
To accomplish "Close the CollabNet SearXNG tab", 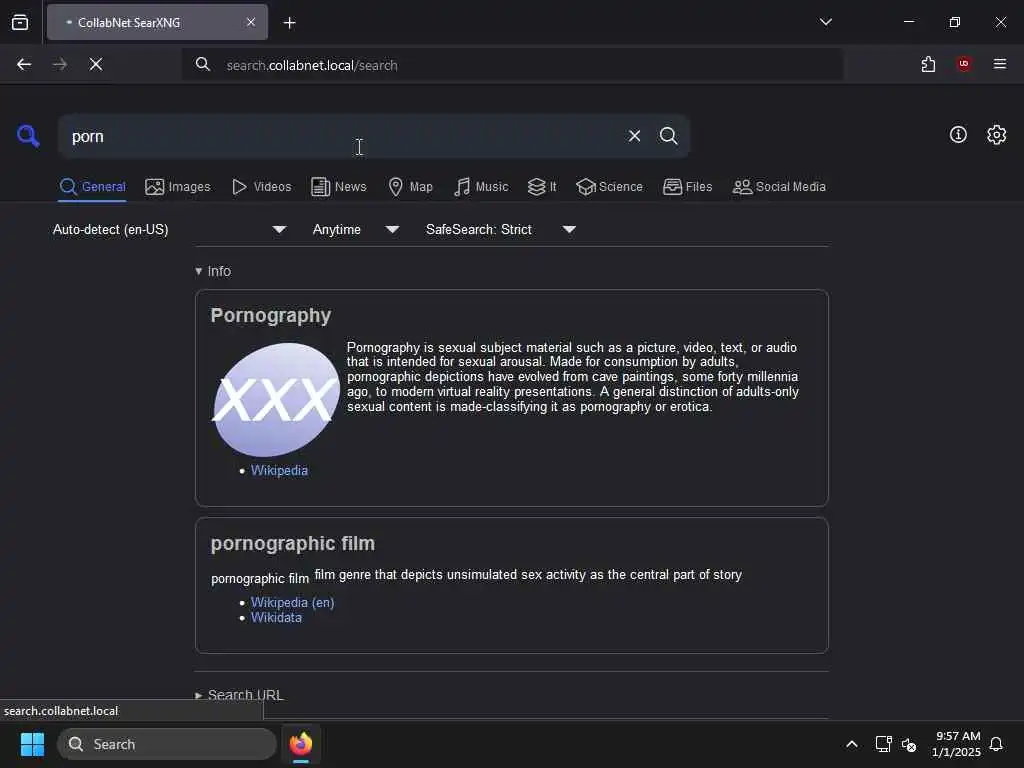I will click(x=251, y=22).
